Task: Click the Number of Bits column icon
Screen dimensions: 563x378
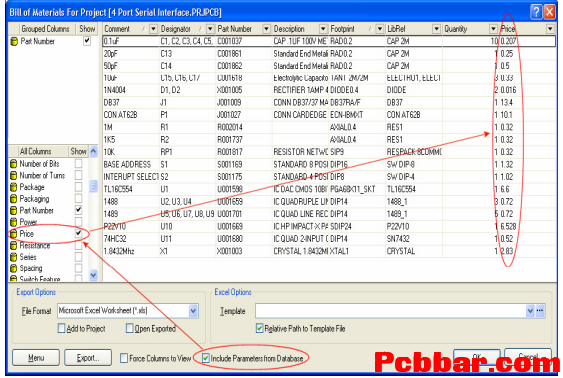Action: [14, 164]
